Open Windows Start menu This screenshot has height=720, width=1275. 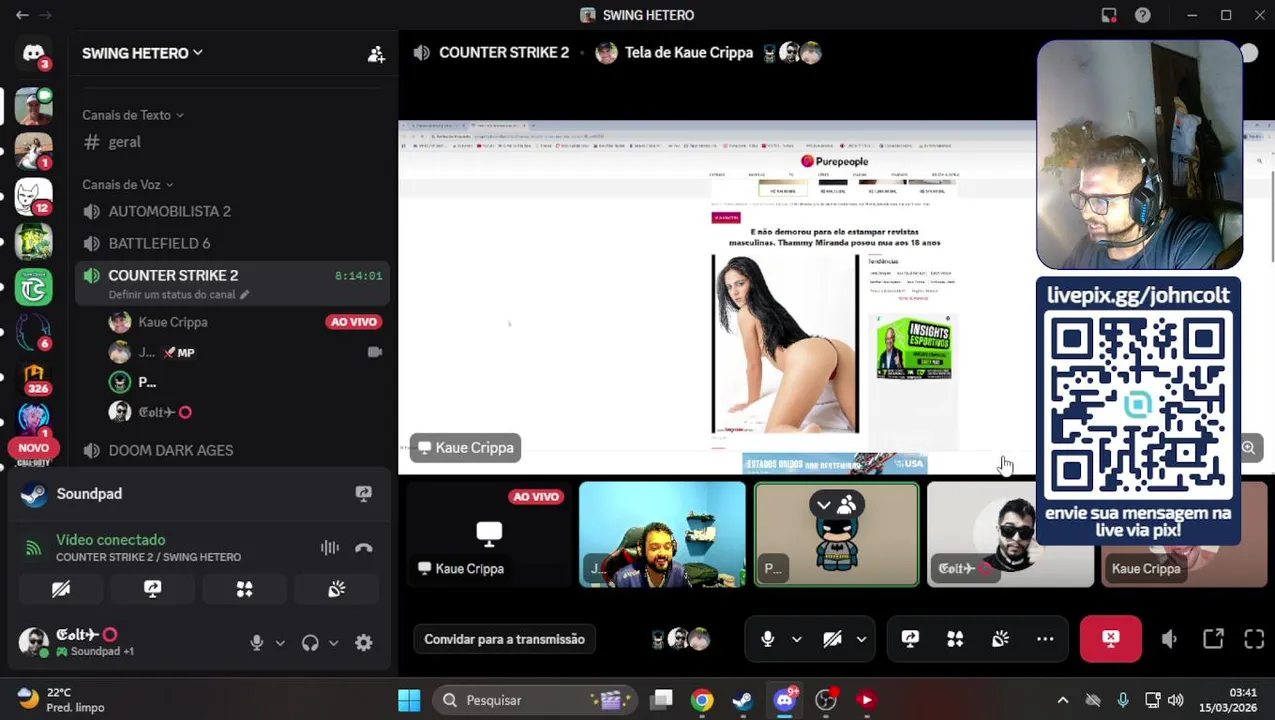[x=409, y=700]
